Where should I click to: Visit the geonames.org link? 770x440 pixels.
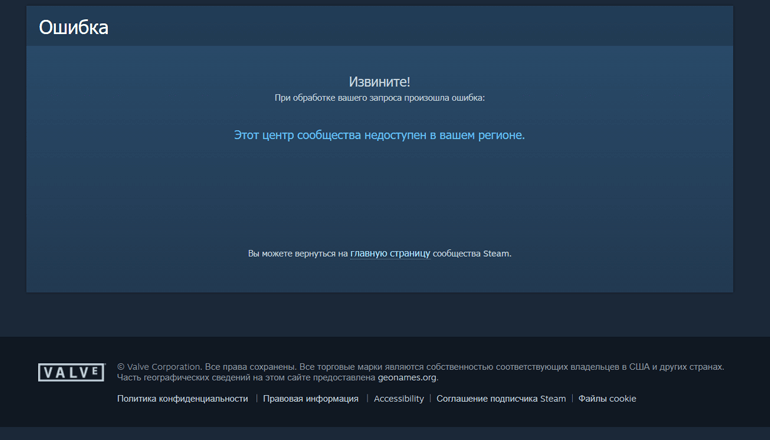(x=407, y=378)
